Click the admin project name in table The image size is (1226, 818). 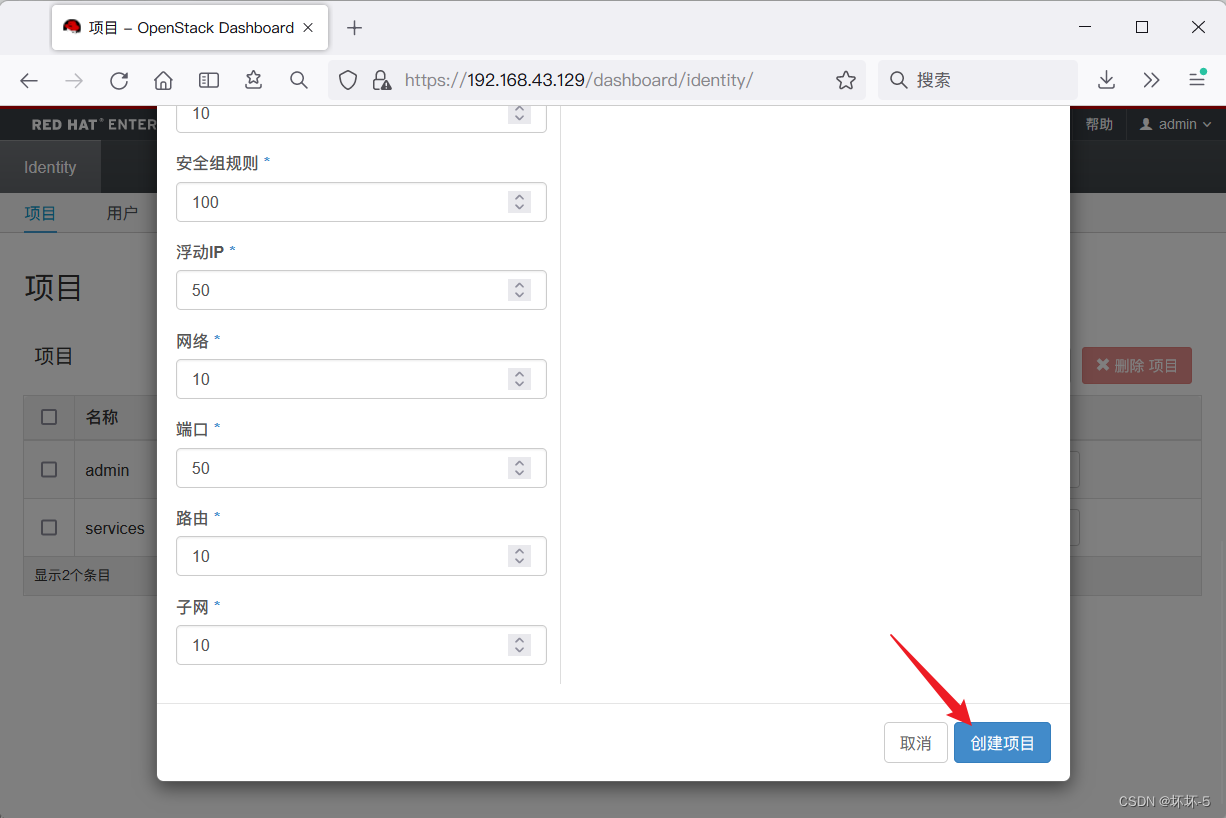107,470
